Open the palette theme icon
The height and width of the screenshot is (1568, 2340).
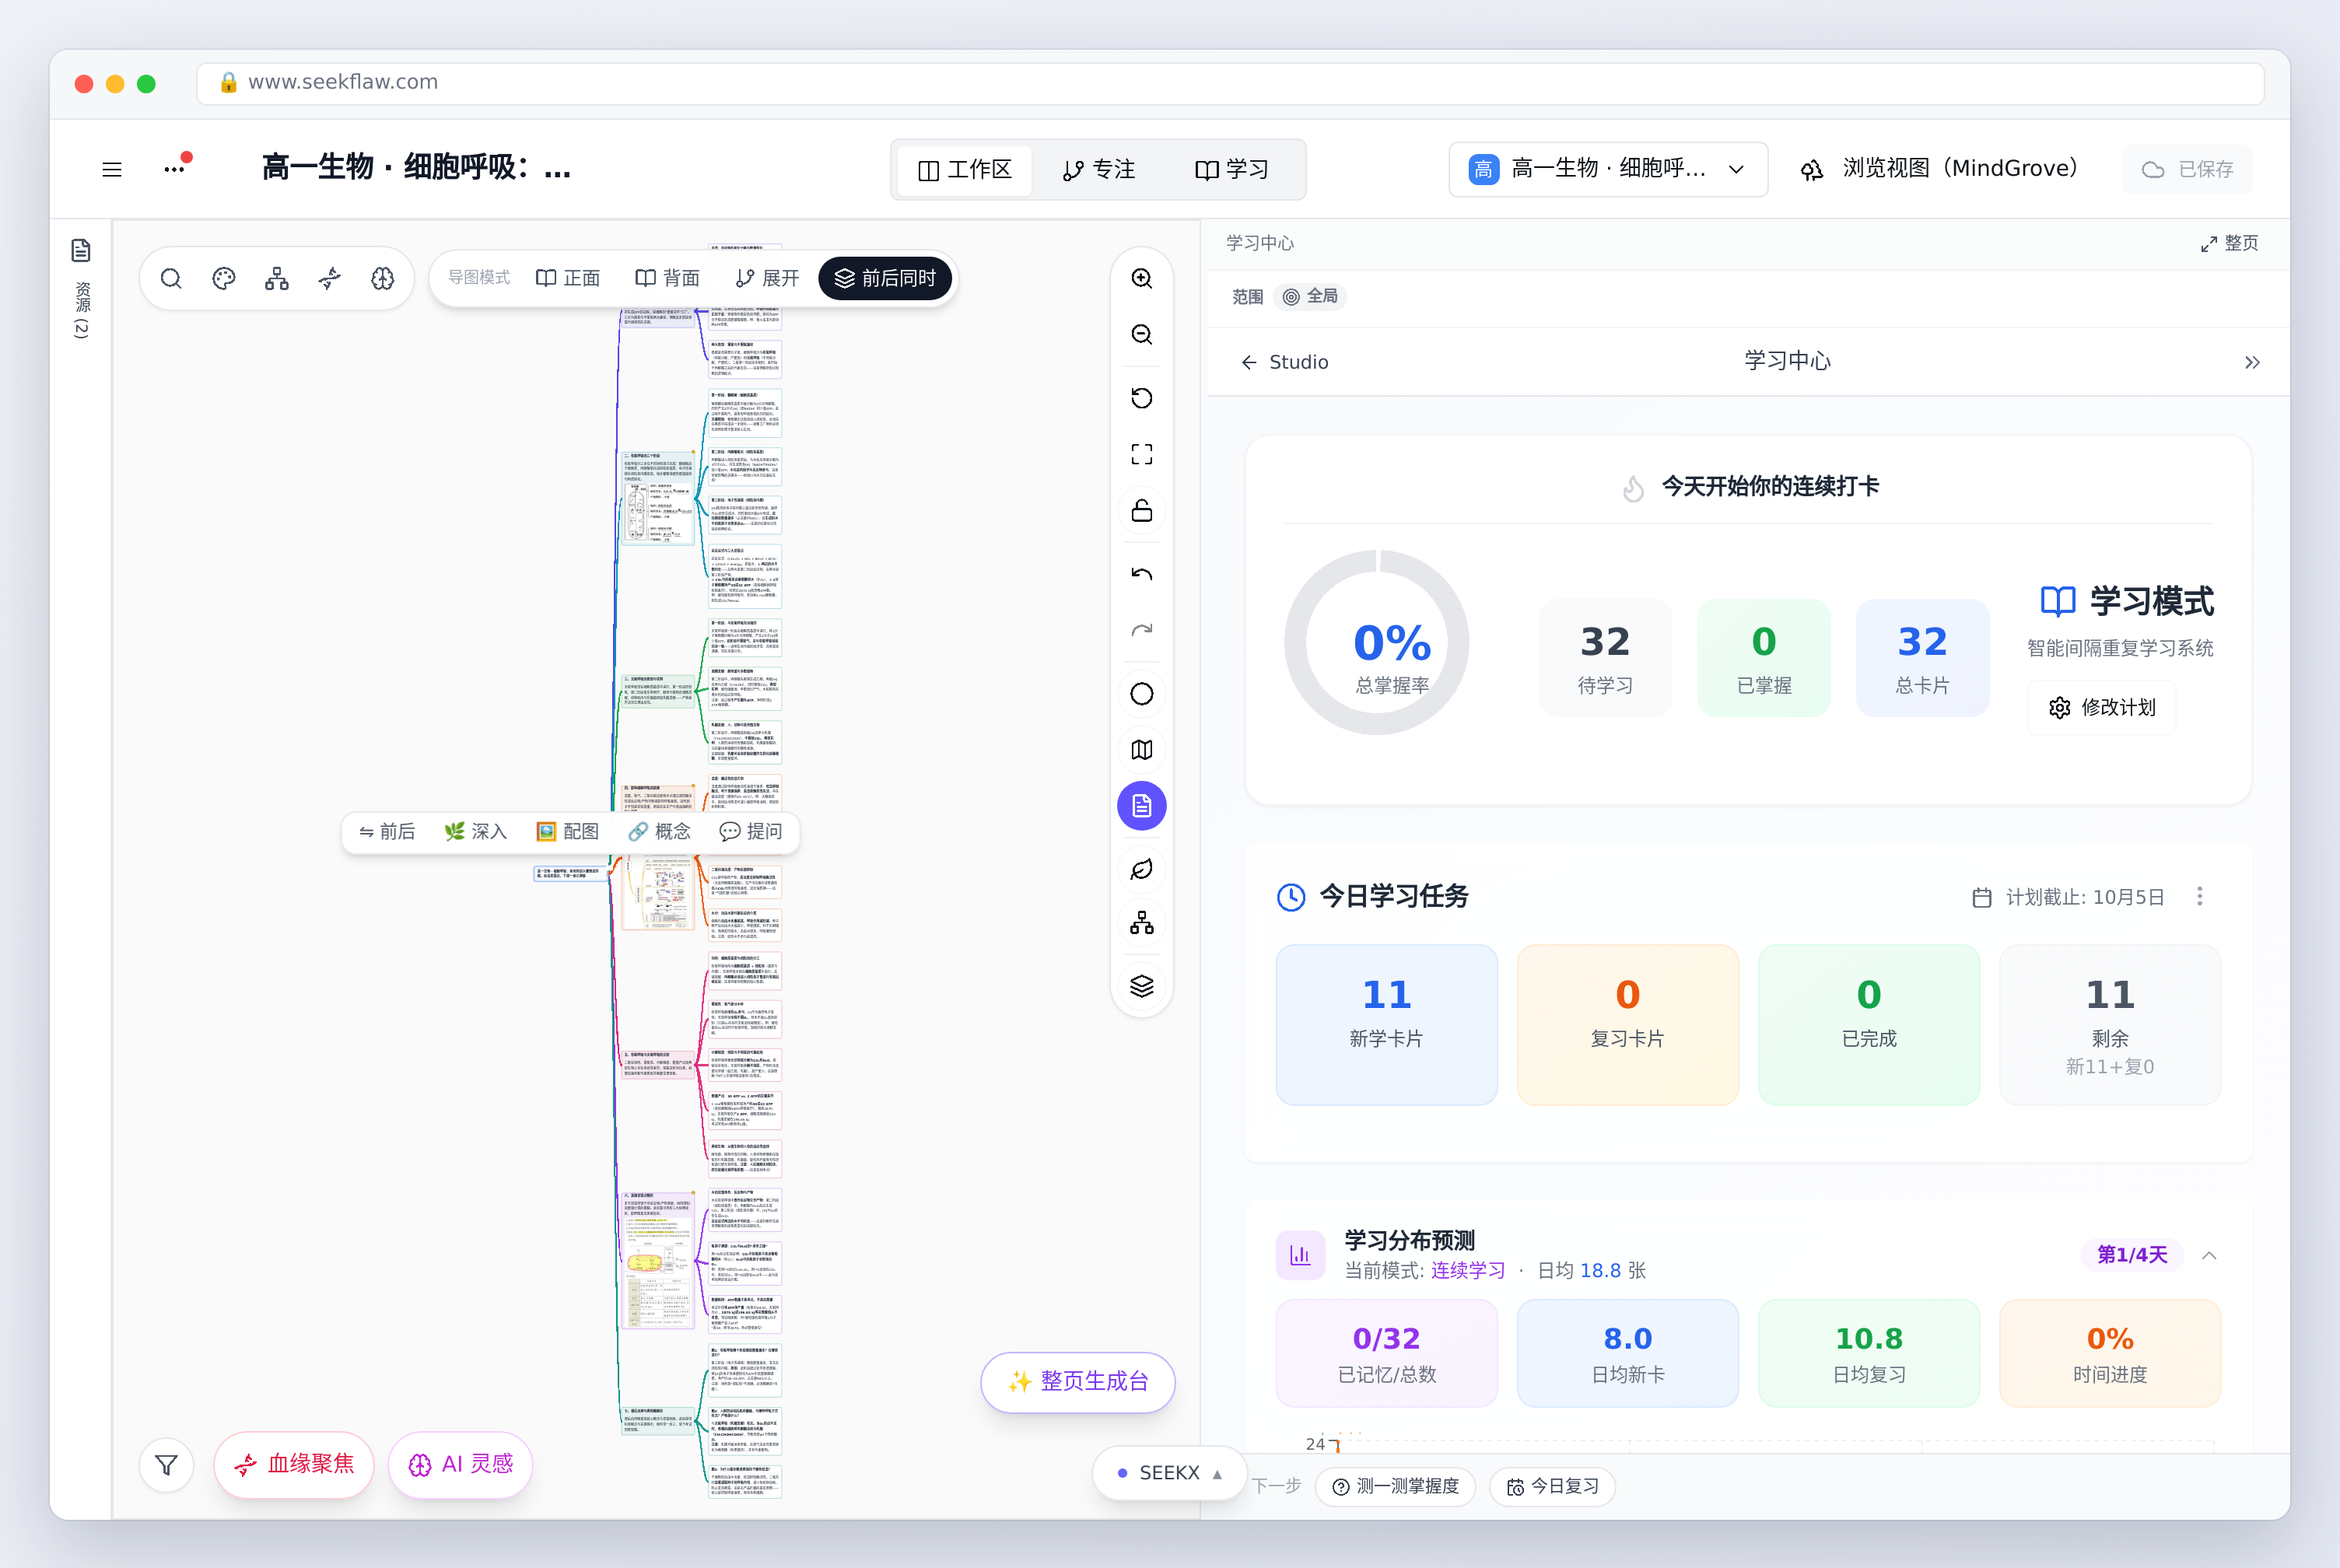(x=224, y=279)
